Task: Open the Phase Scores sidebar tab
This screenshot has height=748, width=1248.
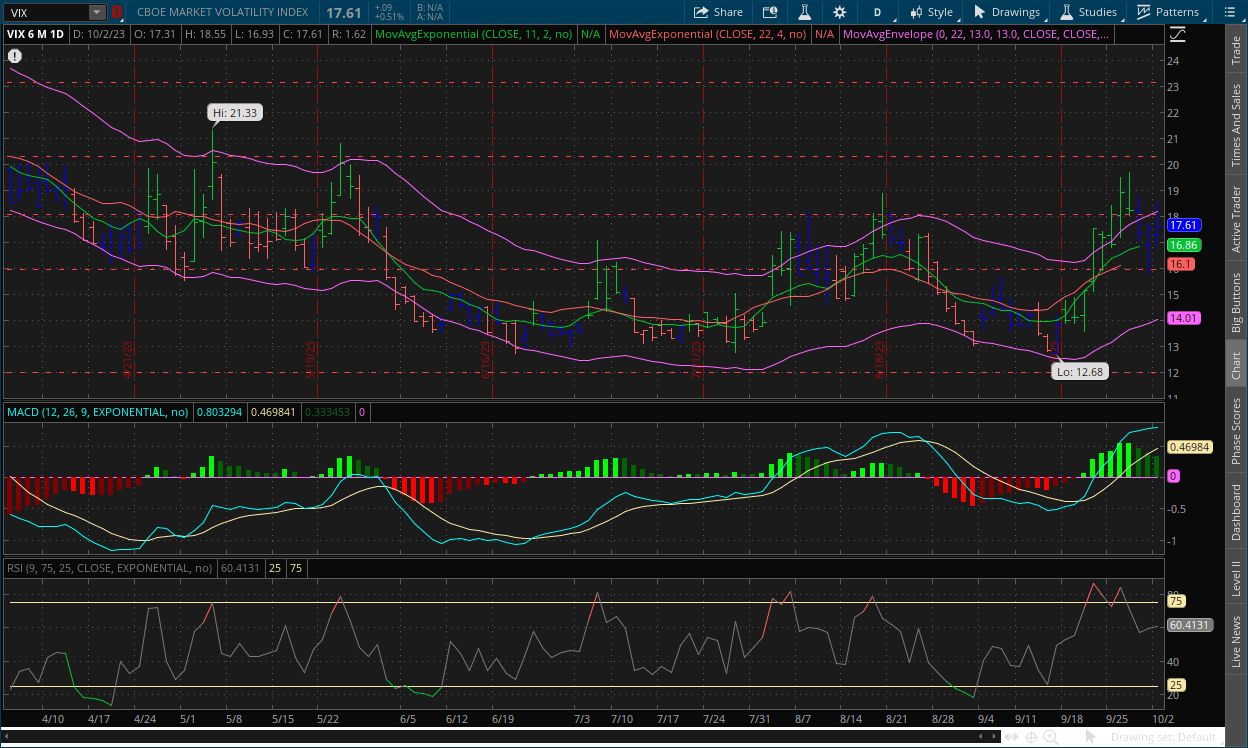Action: (x=1236, y=430)
